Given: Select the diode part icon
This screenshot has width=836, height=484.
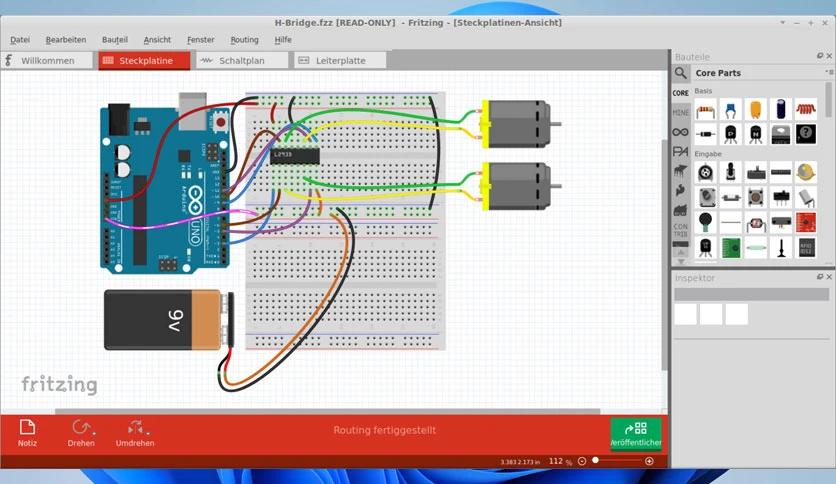Looking at the screenshot, I should (706, 134).
